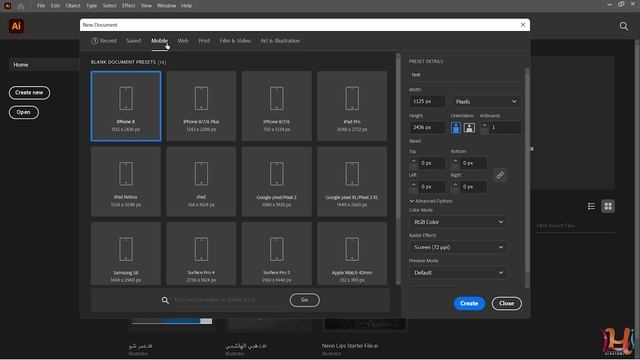Open the Type menu
The width and height of the screenshot is (640, 360).
tap(91, 6)
